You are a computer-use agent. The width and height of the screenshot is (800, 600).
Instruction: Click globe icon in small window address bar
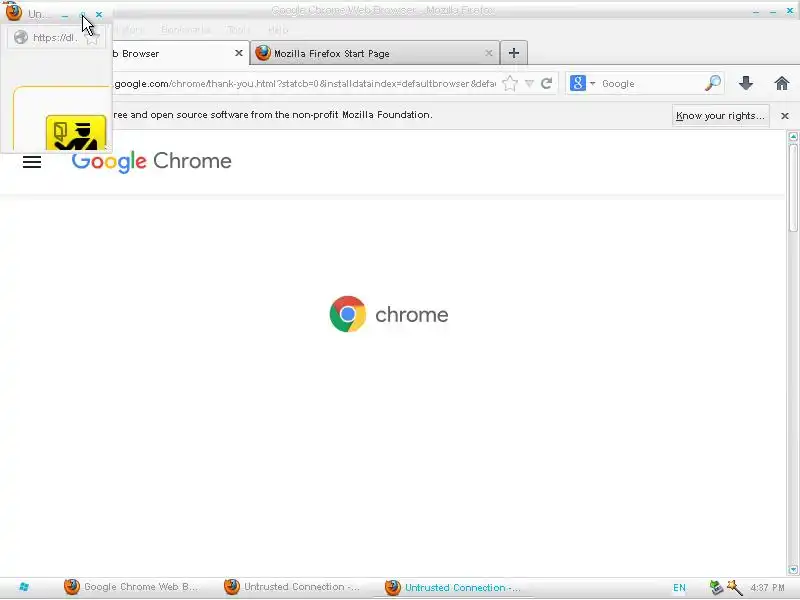21,37
